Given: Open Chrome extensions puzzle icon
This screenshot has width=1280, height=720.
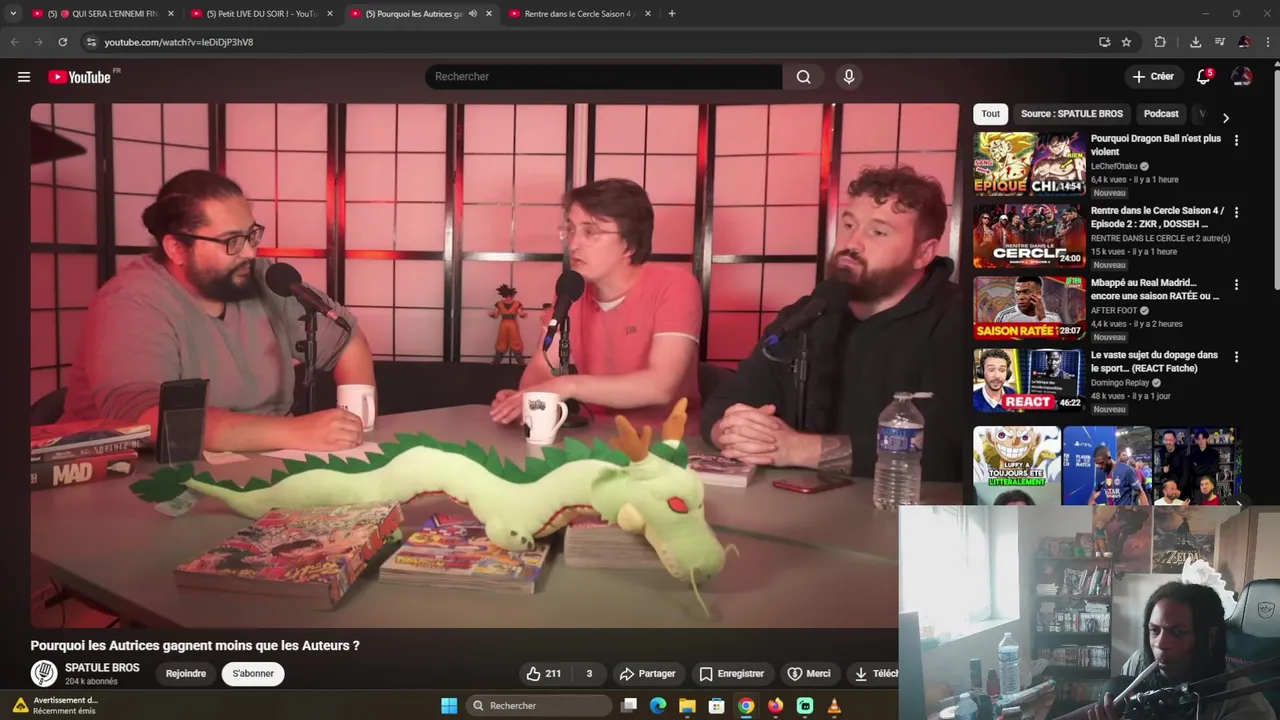Looking at the screenshot, I should click(1160, 42).
